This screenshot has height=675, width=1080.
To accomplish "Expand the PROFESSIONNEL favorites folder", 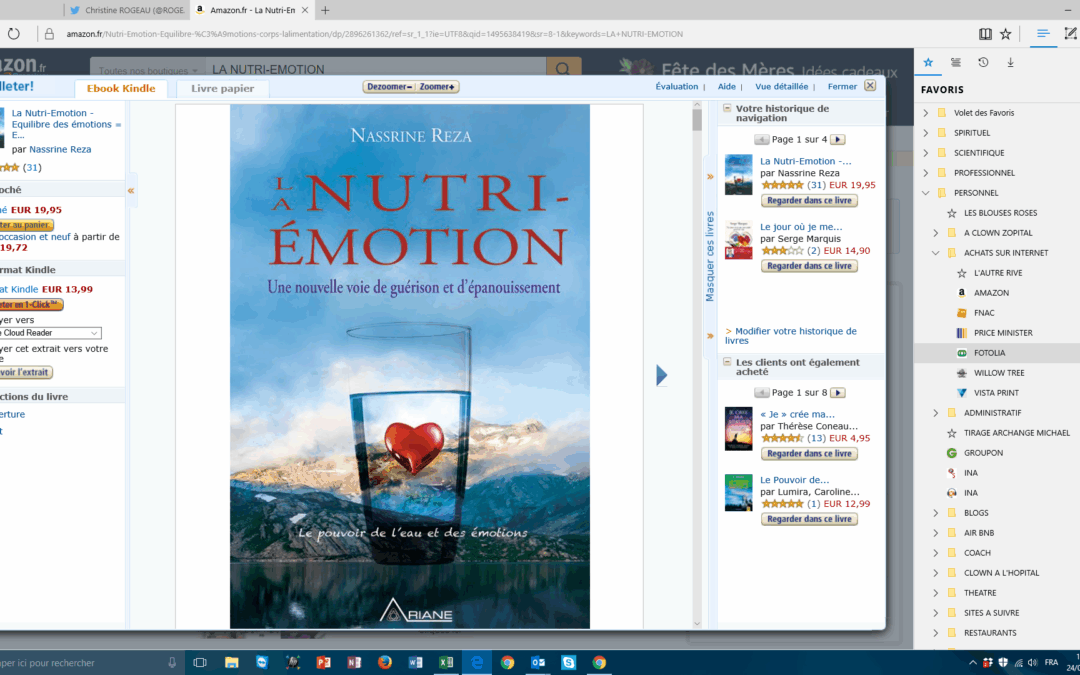I will click(x=926, y=173).
